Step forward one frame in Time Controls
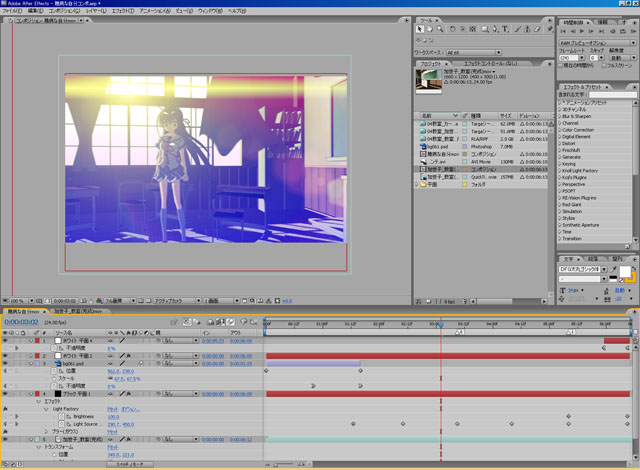 click(591, 31)
